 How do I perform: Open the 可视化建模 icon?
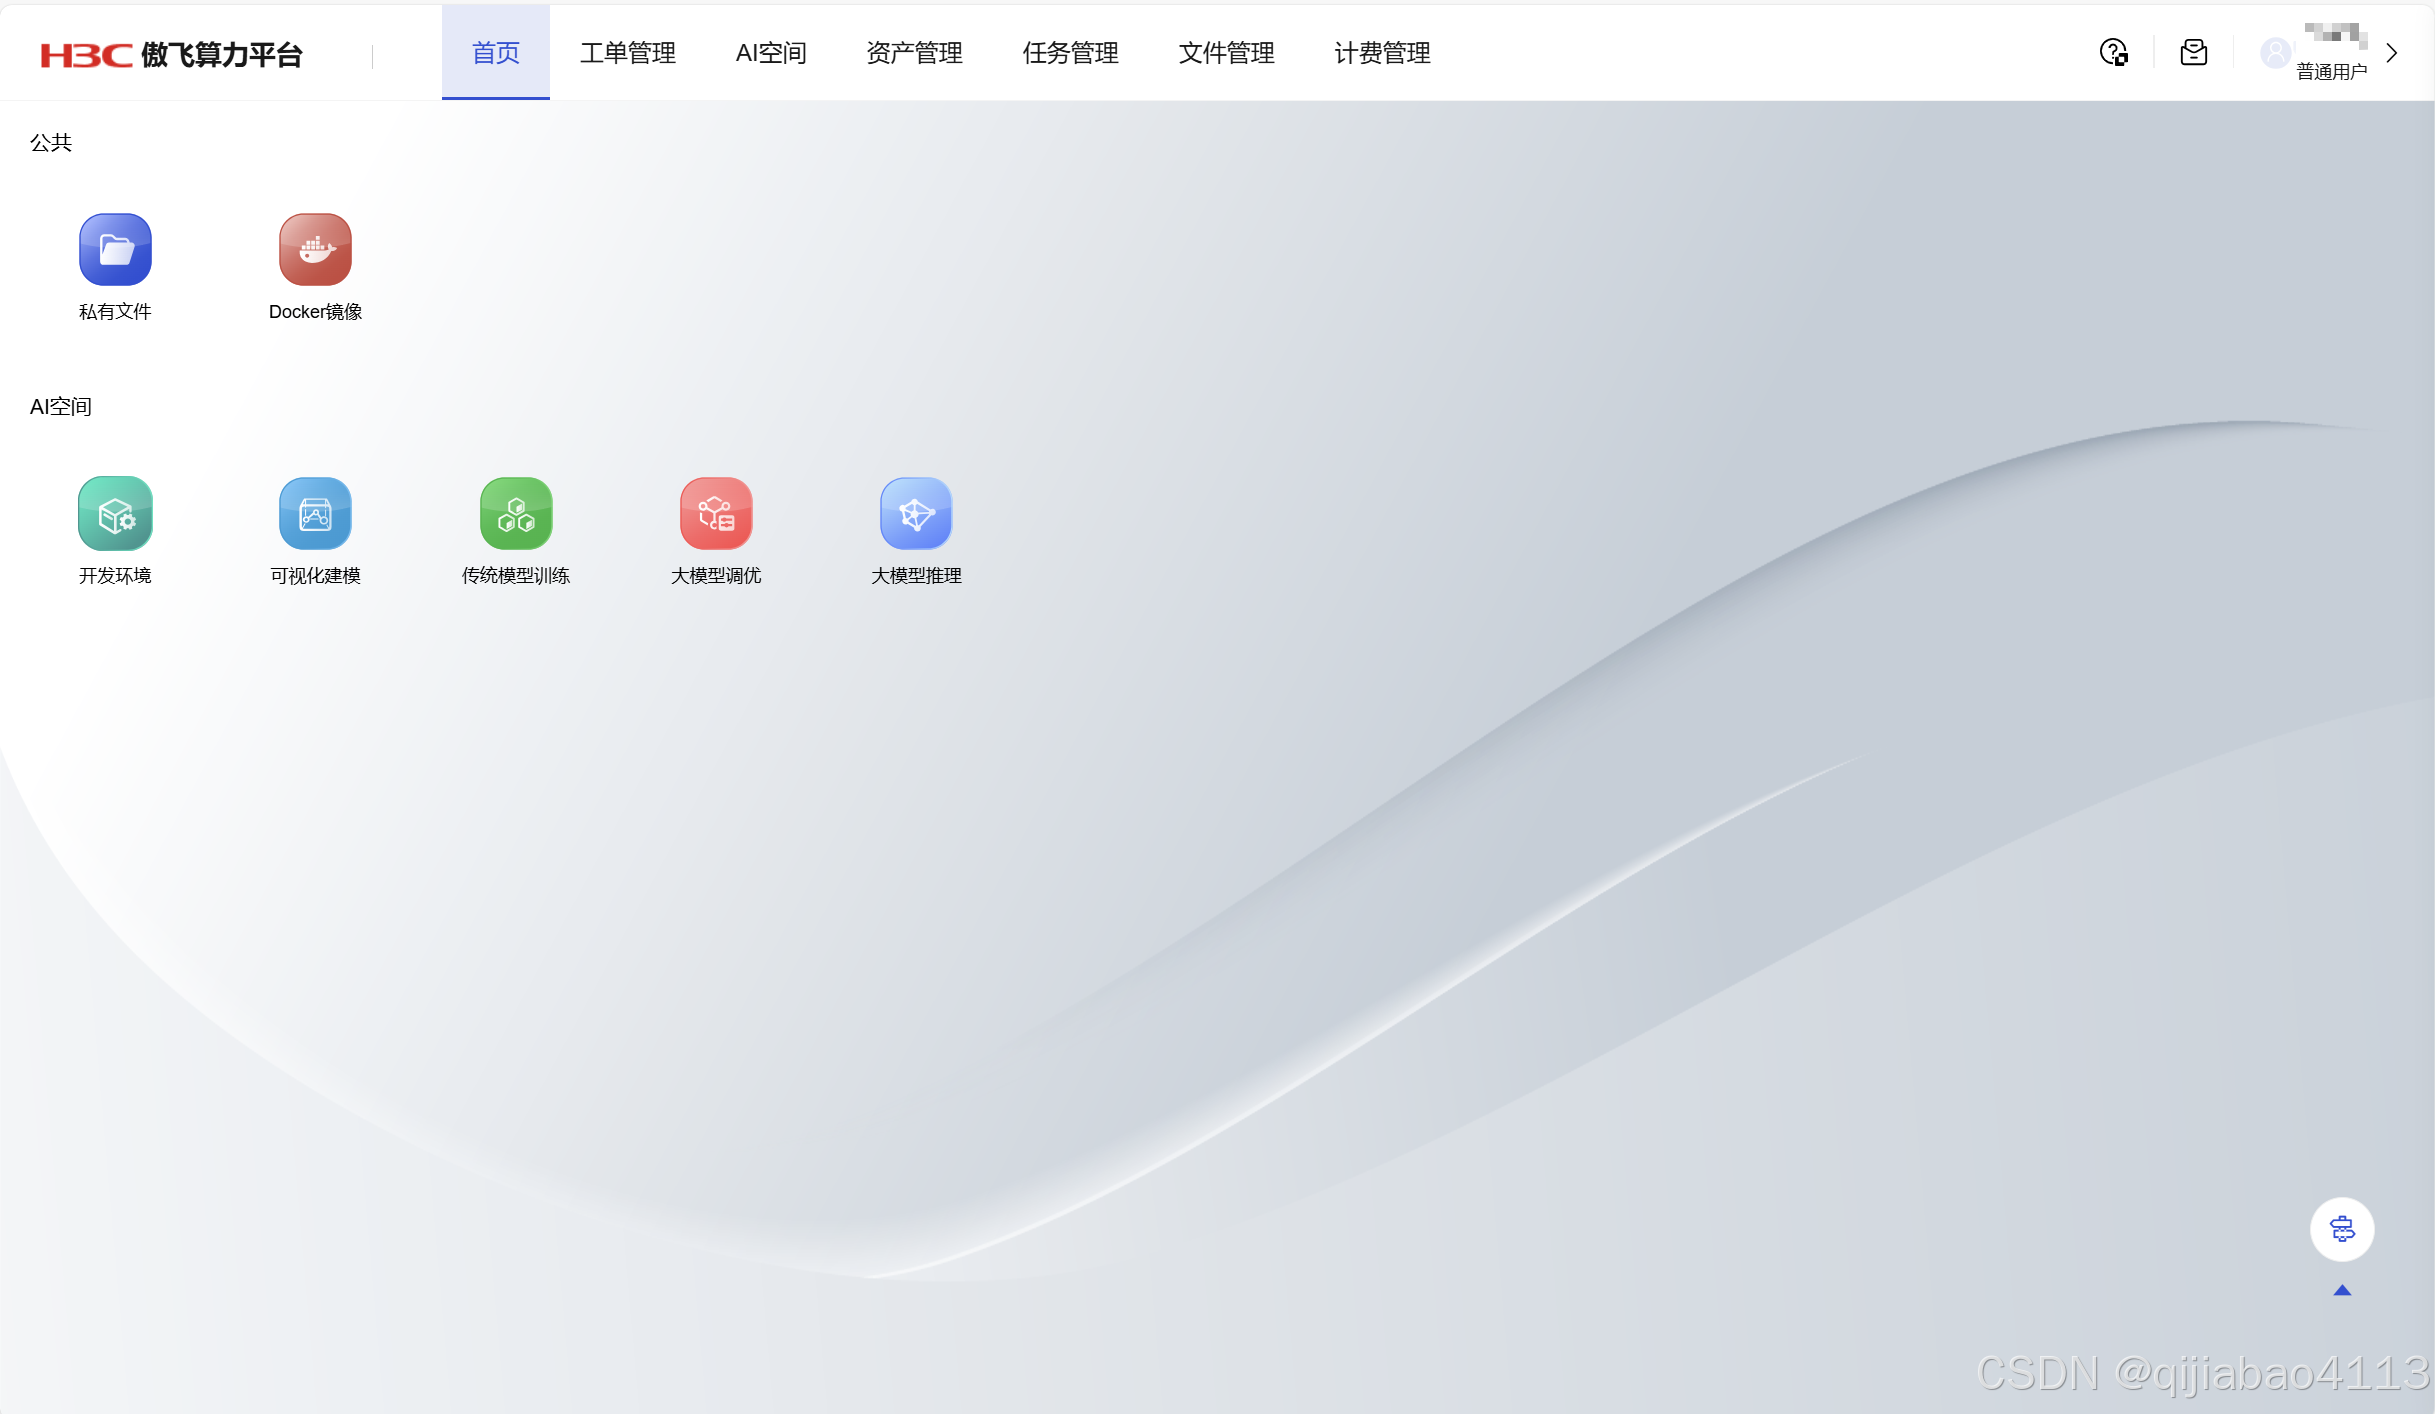(x=315, y=514)
